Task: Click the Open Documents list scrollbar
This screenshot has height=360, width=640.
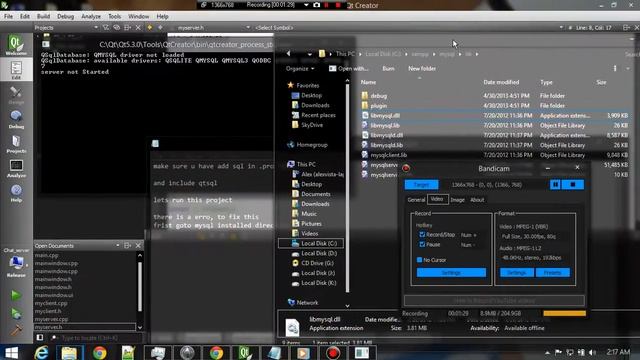Action: tap(140, 288)
